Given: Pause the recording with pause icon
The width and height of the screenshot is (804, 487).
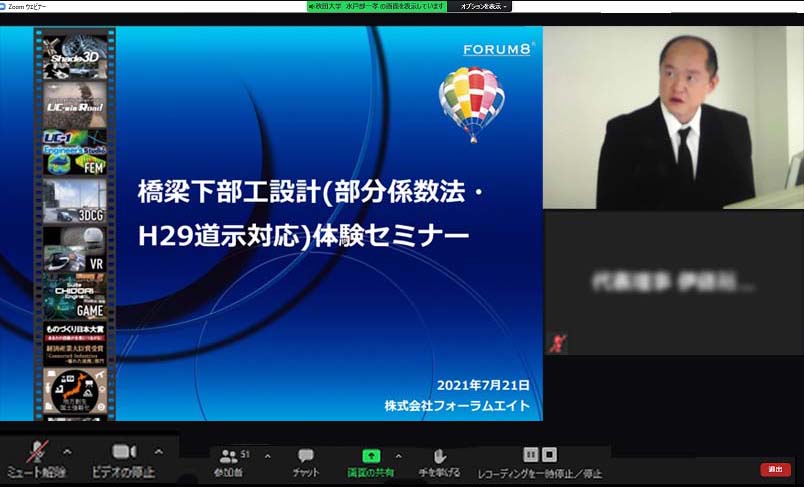Looking at the screenshot, I should pyautogui.click(x=531, y=454).
